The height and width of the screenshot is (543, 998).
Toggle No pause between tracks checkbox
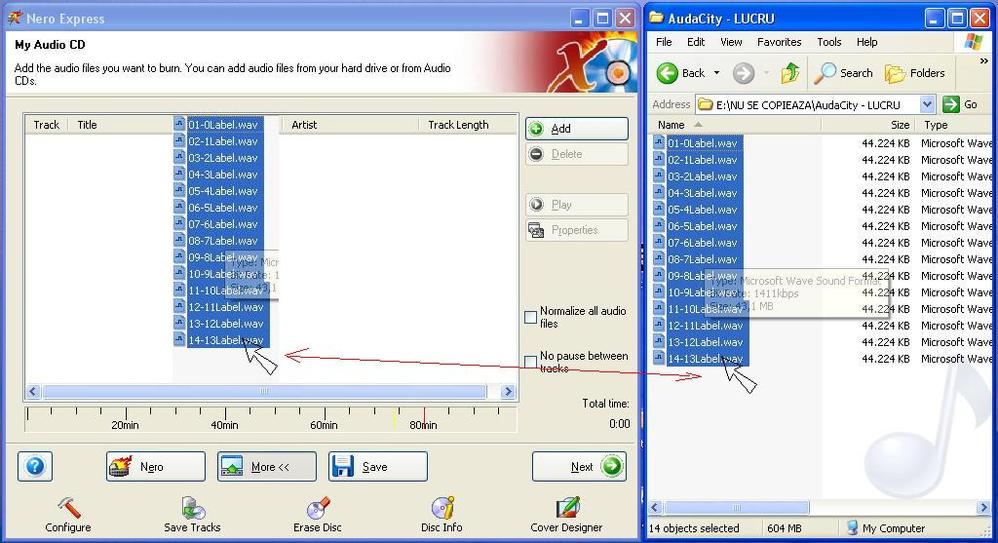coord(531,362)
